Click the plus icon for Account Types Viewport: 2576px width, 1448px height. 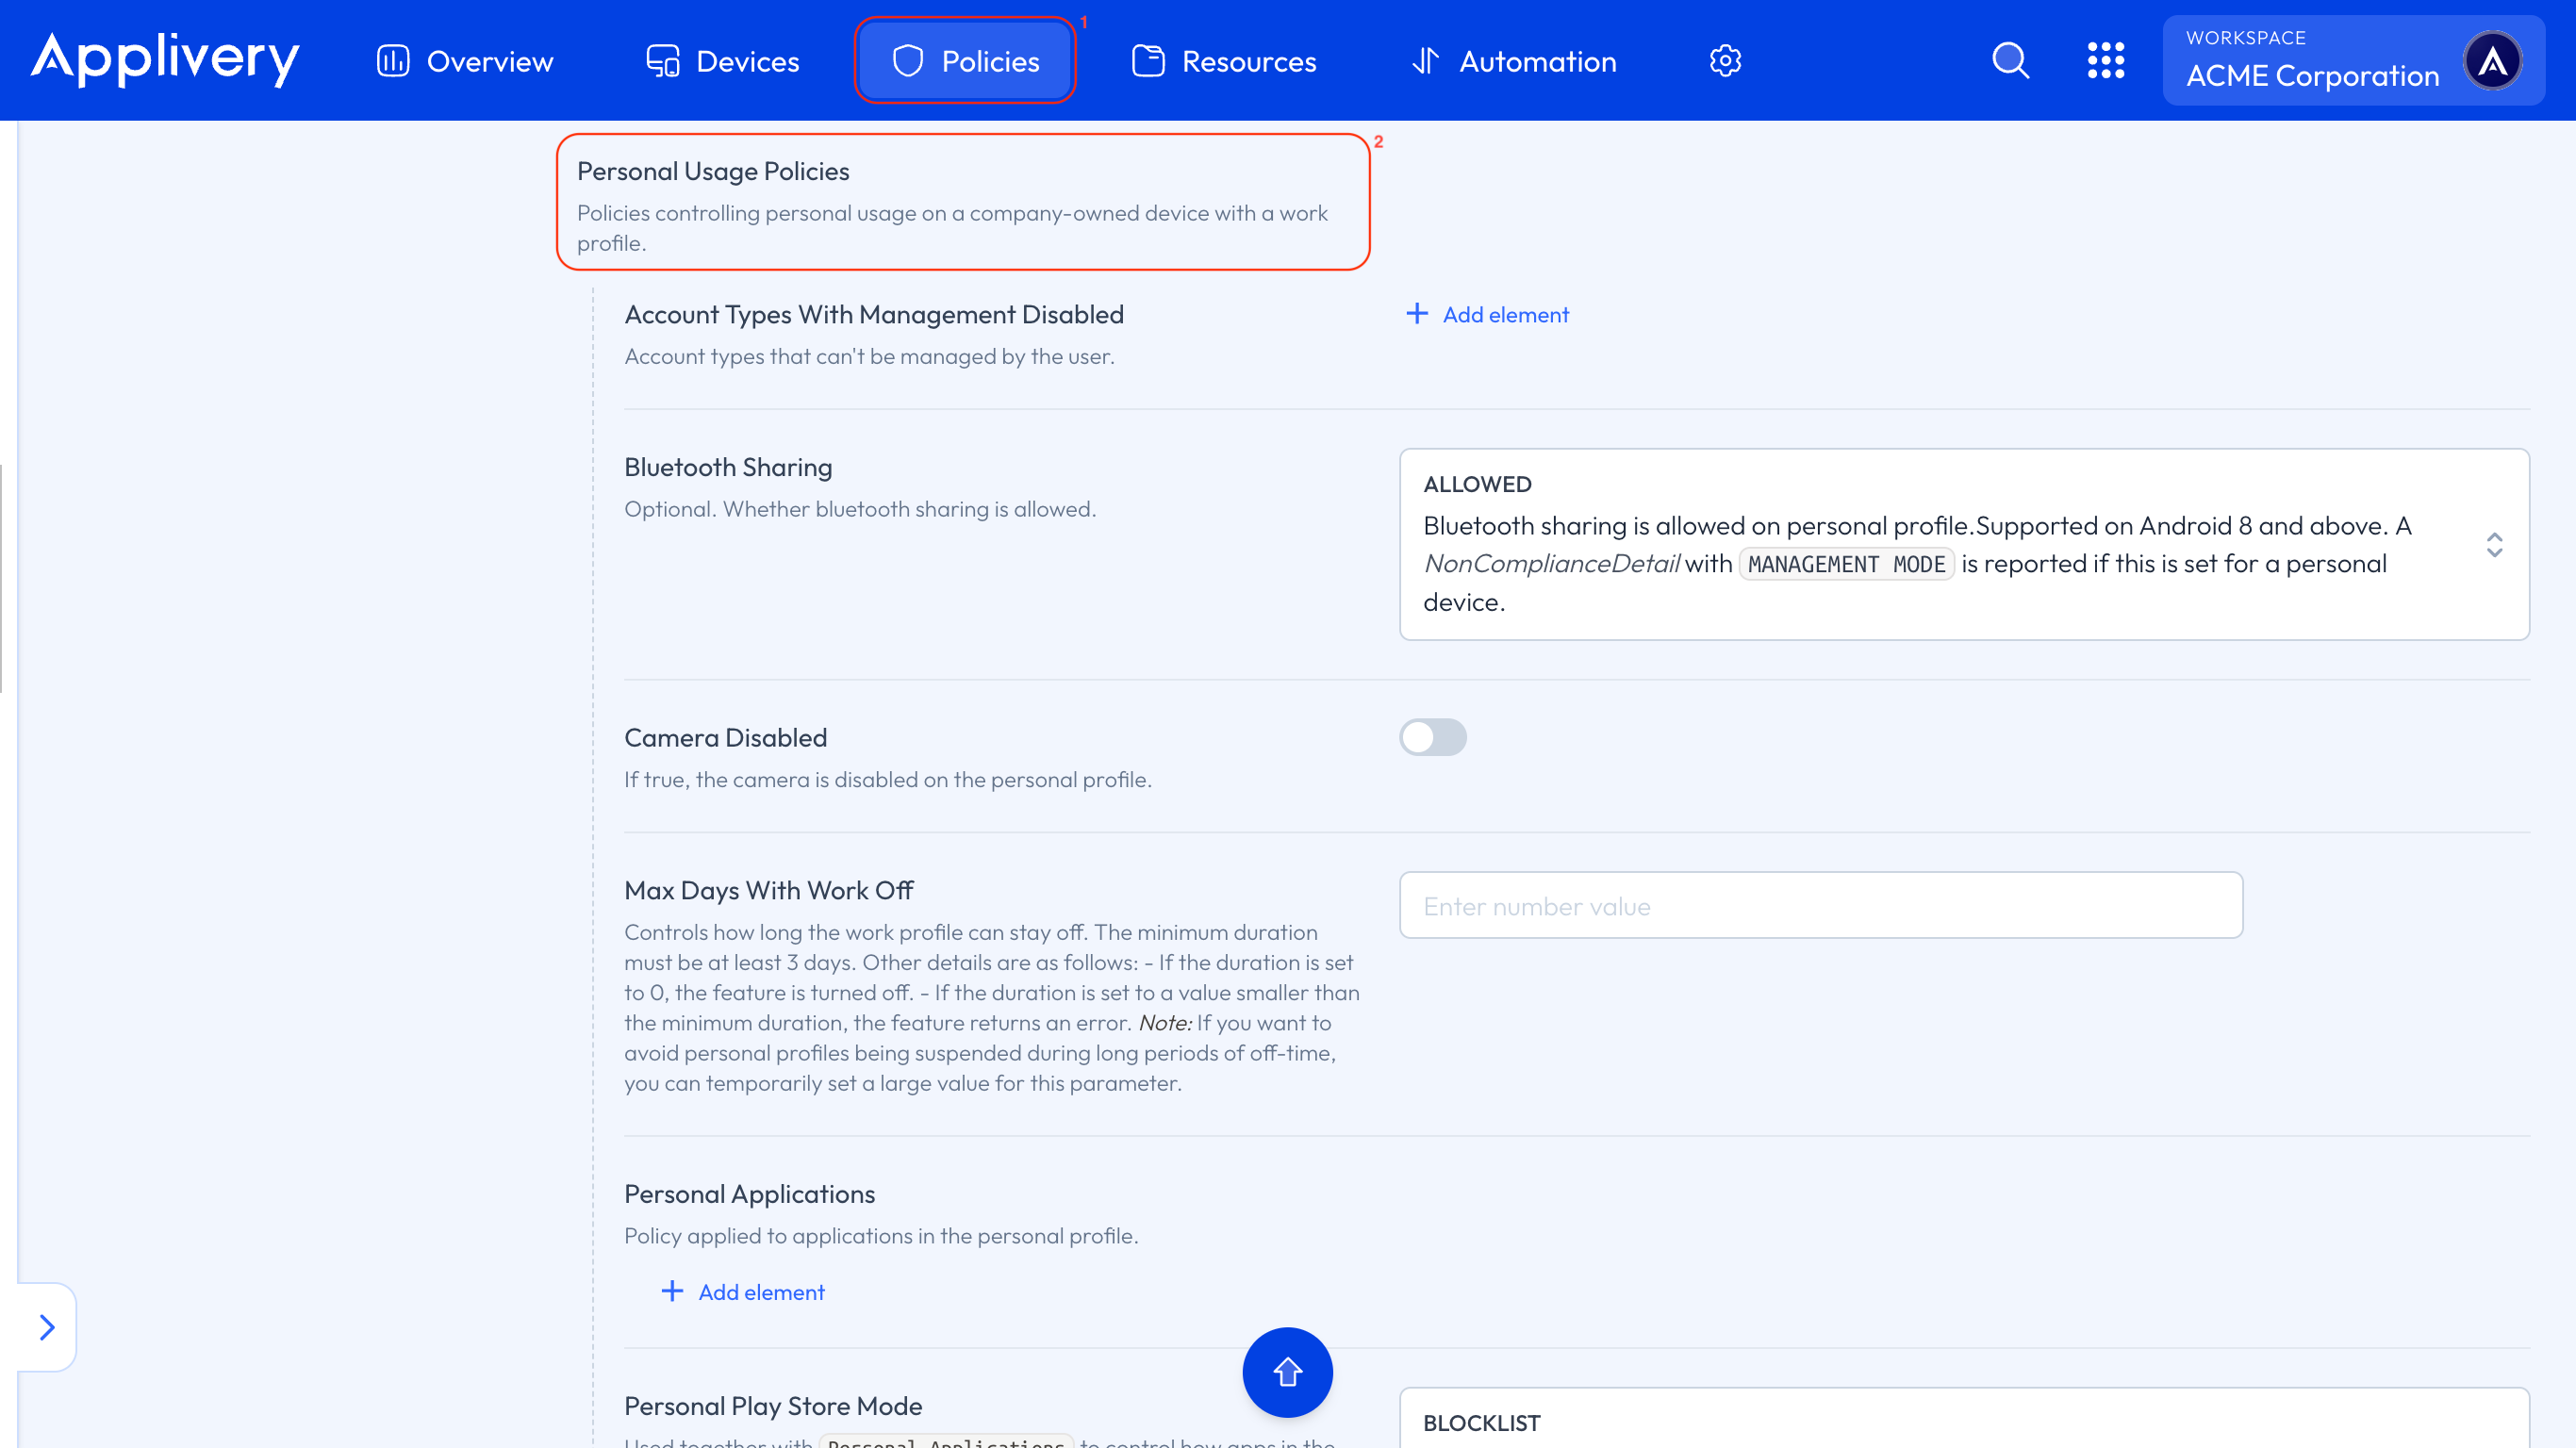(1417, 314)
